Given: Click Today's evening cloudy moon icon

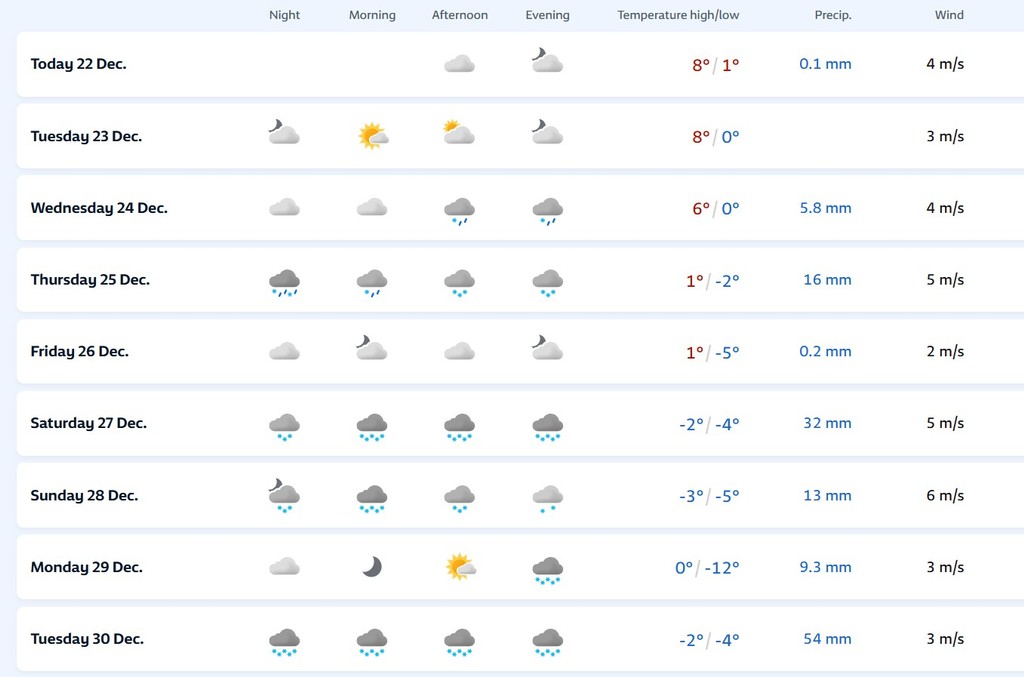Looking at the screenshot, I should [547, 62].
